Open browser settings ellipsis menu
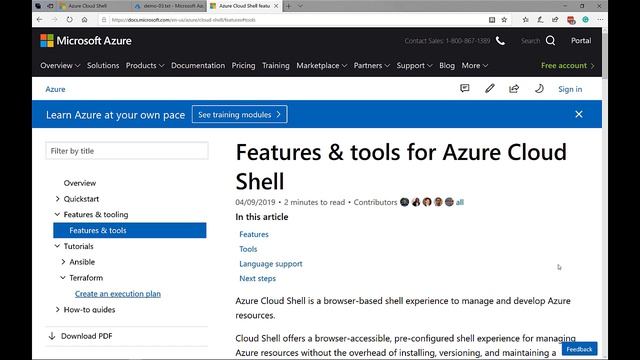The height and width of the screenshot is (360, 640). (600, 20)
